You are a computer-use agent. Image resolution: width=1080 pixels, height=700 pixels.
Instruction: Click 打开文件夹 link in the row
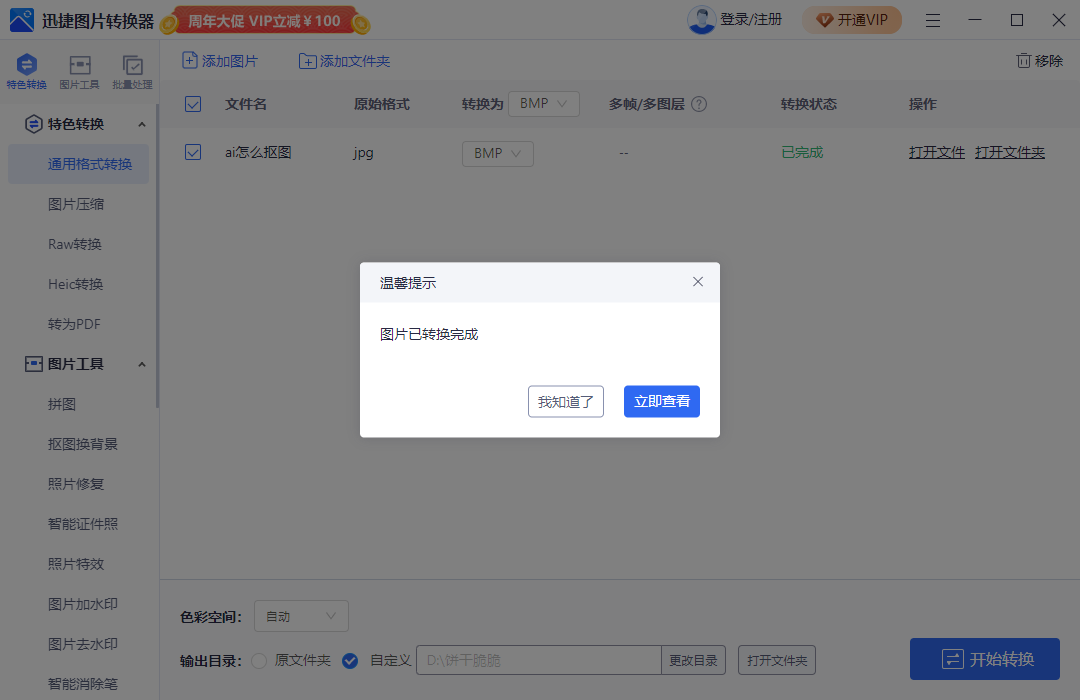tap(1010, 152)
